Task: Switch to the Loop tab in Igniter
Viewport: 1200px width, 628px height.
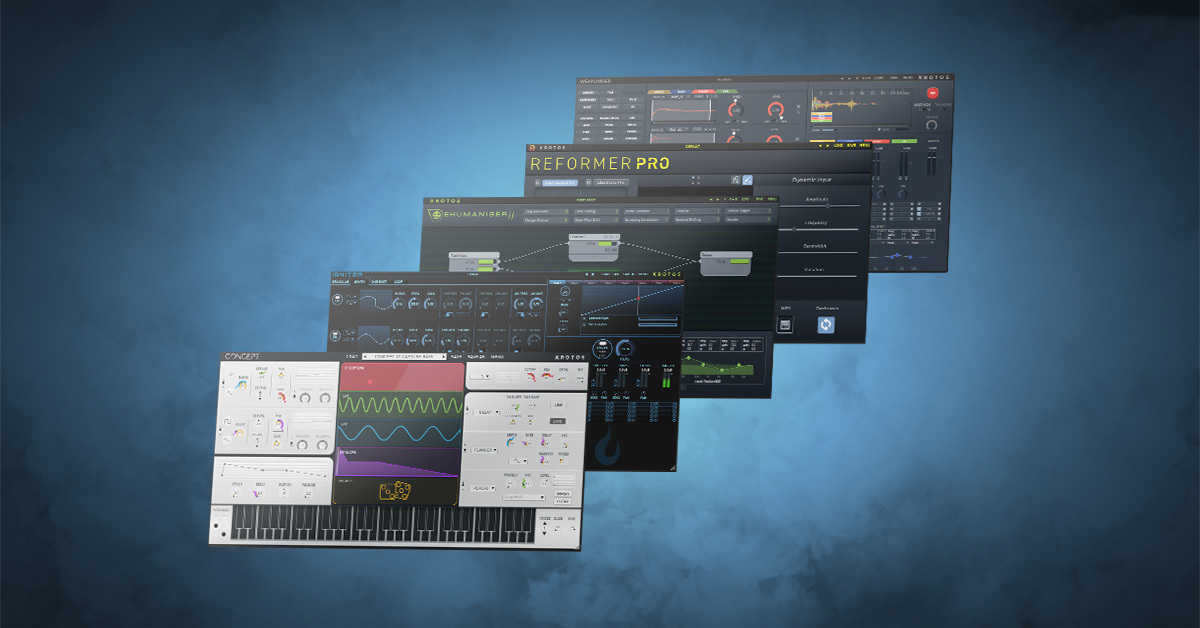Action: tap(398, 282)
